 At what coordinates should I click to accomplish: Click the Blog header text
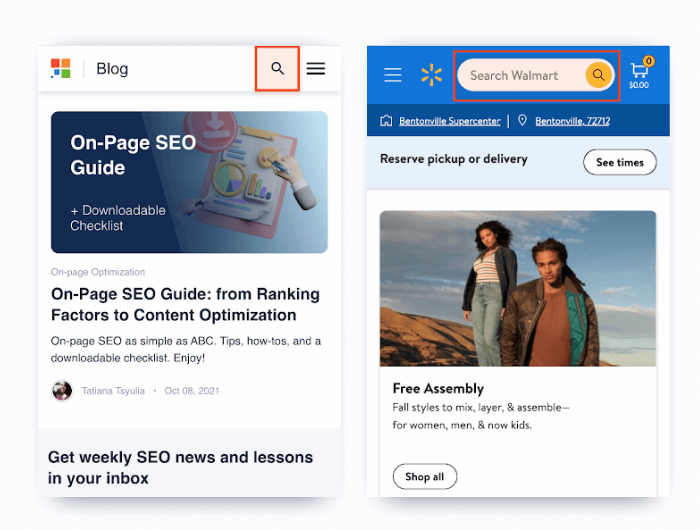click(112, 69)
